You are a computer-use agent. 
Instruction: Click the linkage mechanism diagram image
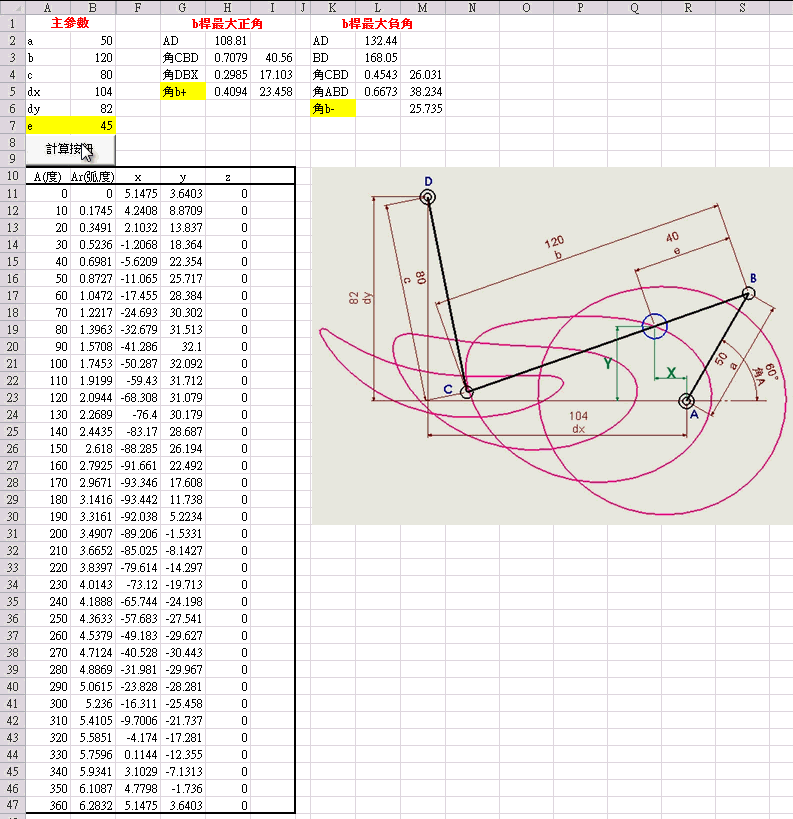click(552, 346)
